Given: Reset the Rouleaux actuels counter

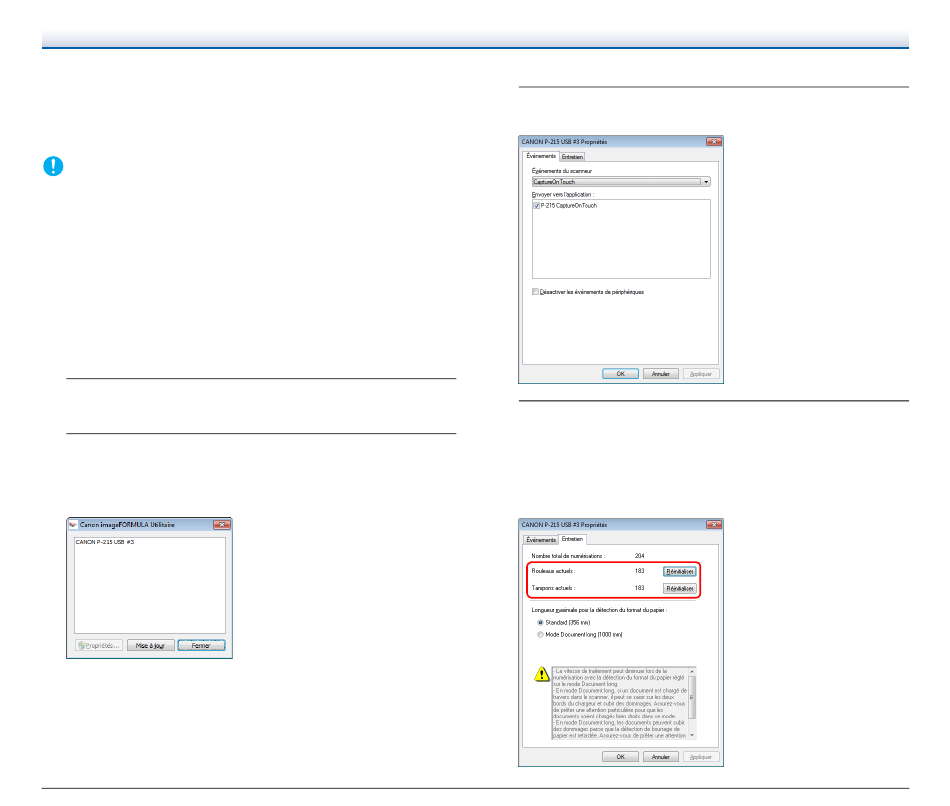Looking at the screenshot, I should (x=679, y=571).
